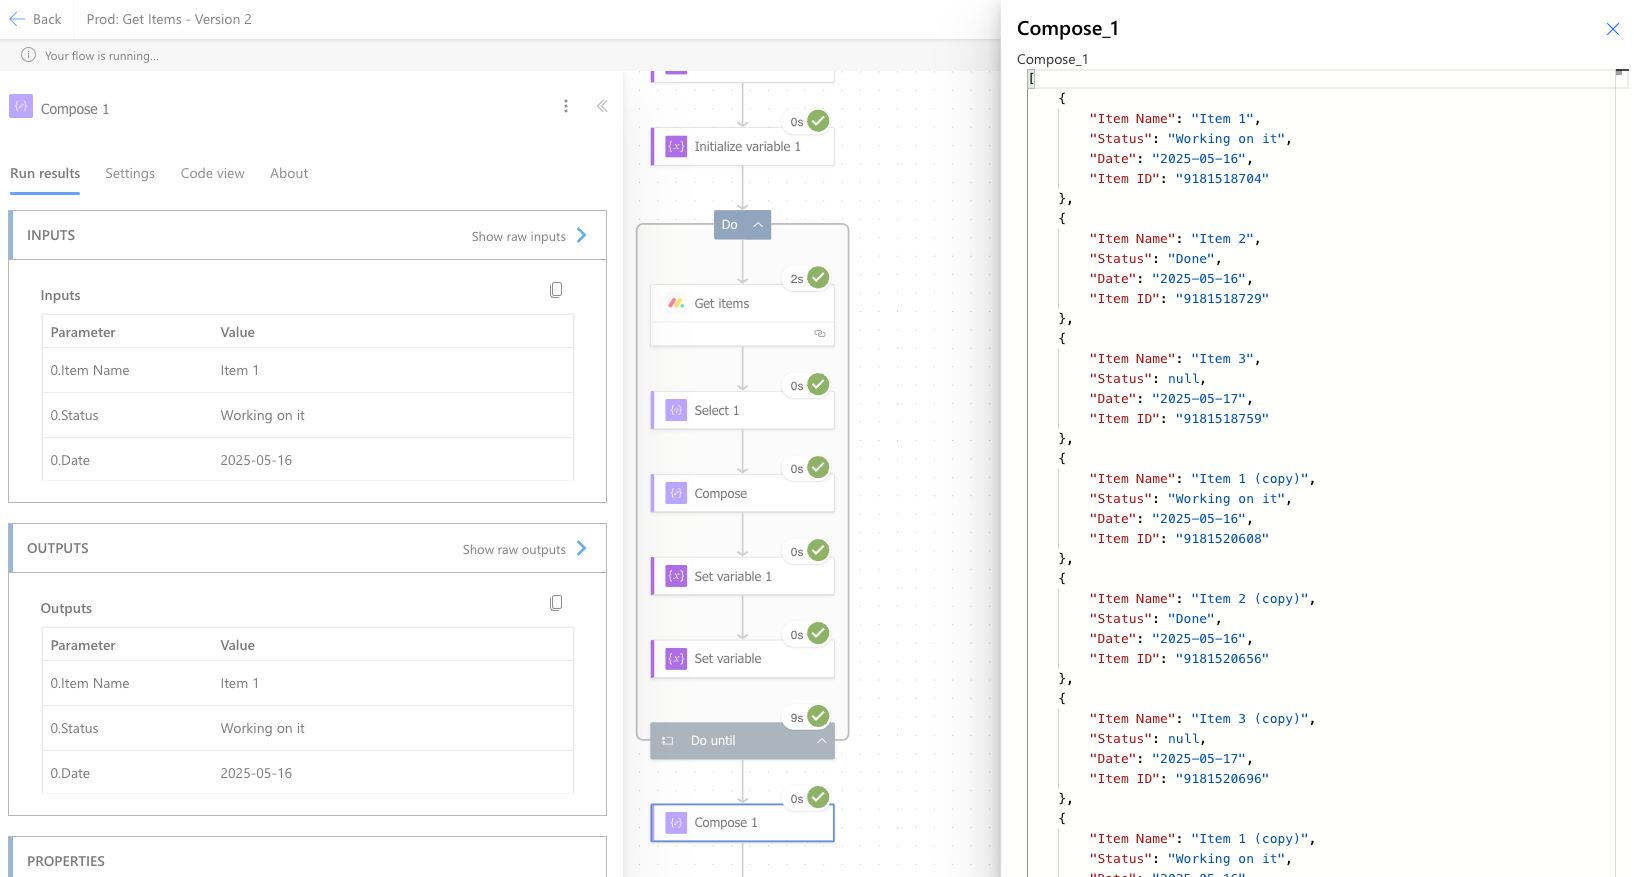Click the 0.Date output value 2025-05-16
This screenshot has width=1634, height=877.
coord(256,773)
